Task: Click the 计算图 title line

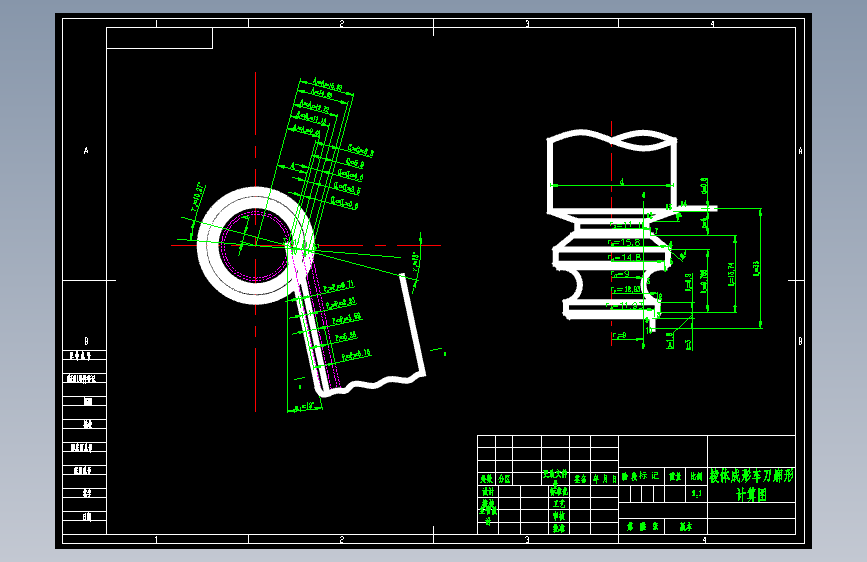Action: [x=751, y=495]
